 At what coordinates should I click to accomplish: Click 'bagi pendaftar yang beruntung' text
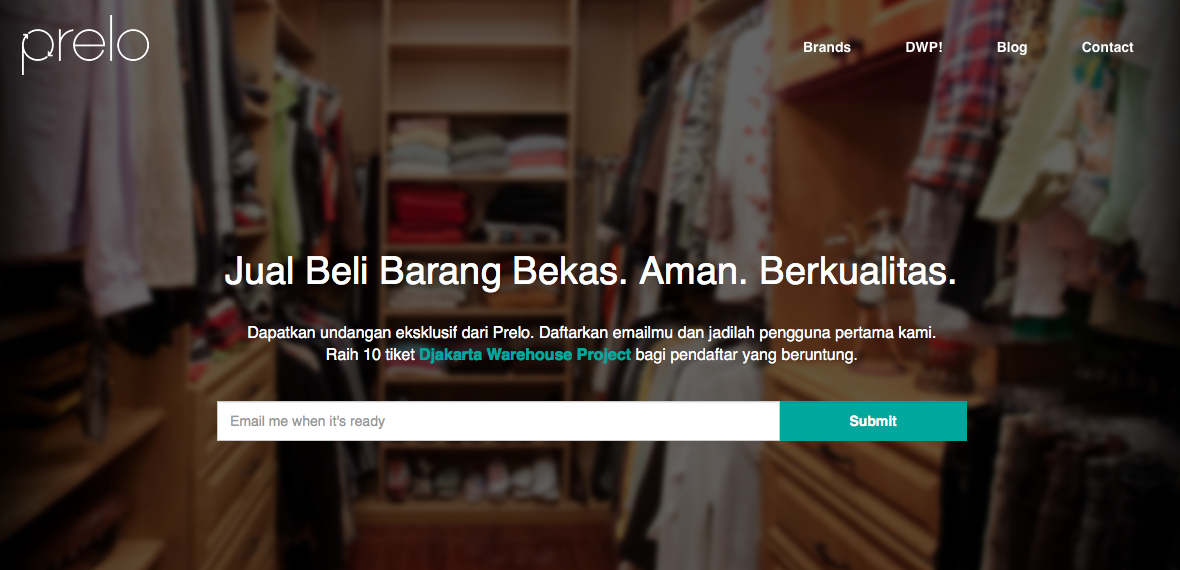[x=747, y=355]
